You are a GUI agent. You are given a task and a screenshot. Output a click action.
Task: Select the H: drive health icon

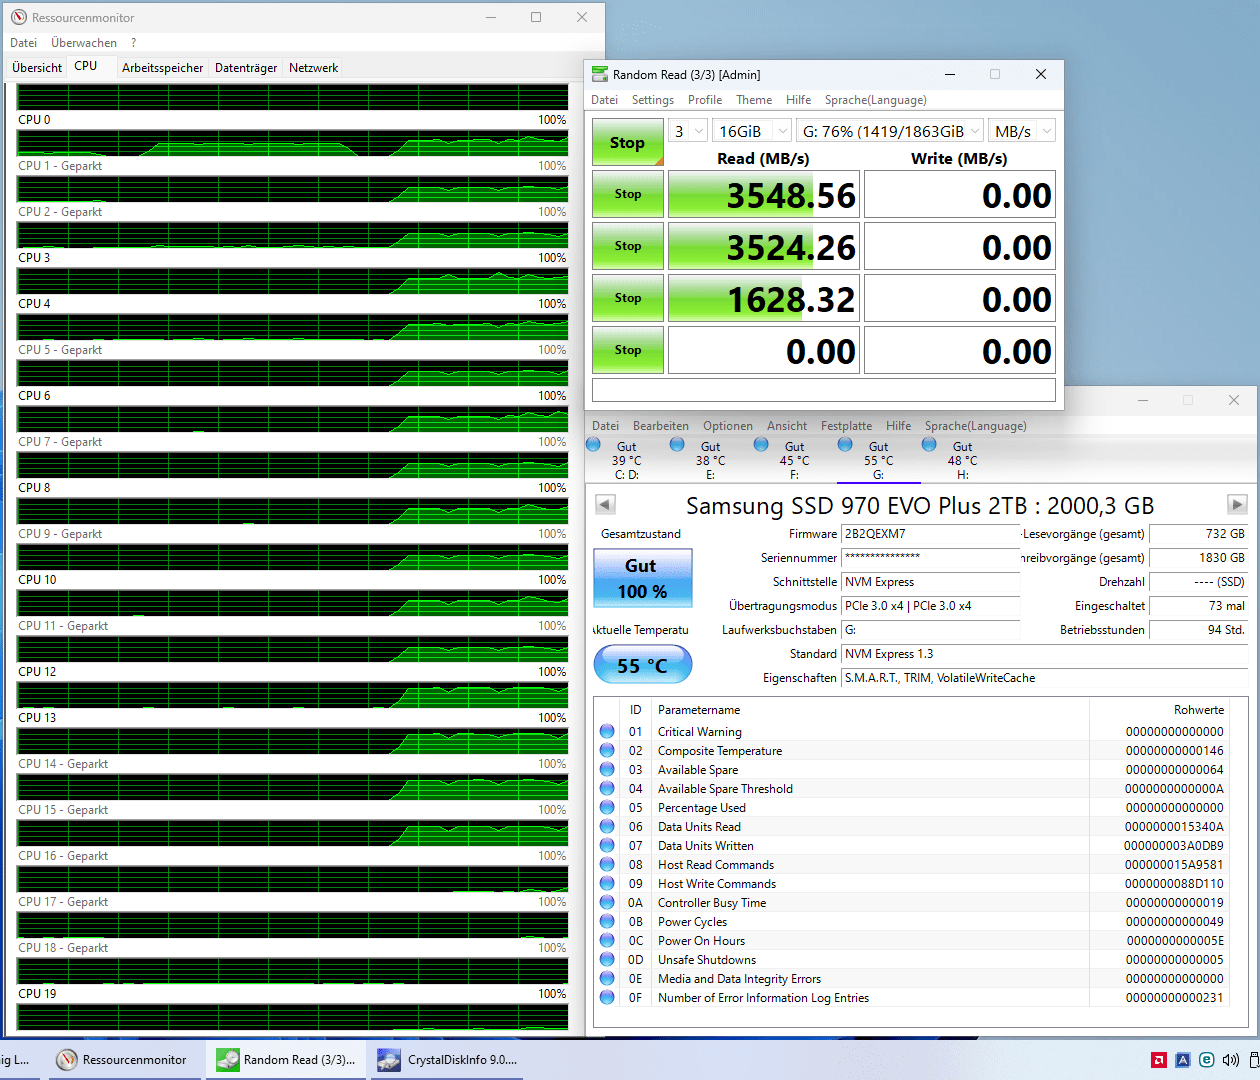point(930,445)
